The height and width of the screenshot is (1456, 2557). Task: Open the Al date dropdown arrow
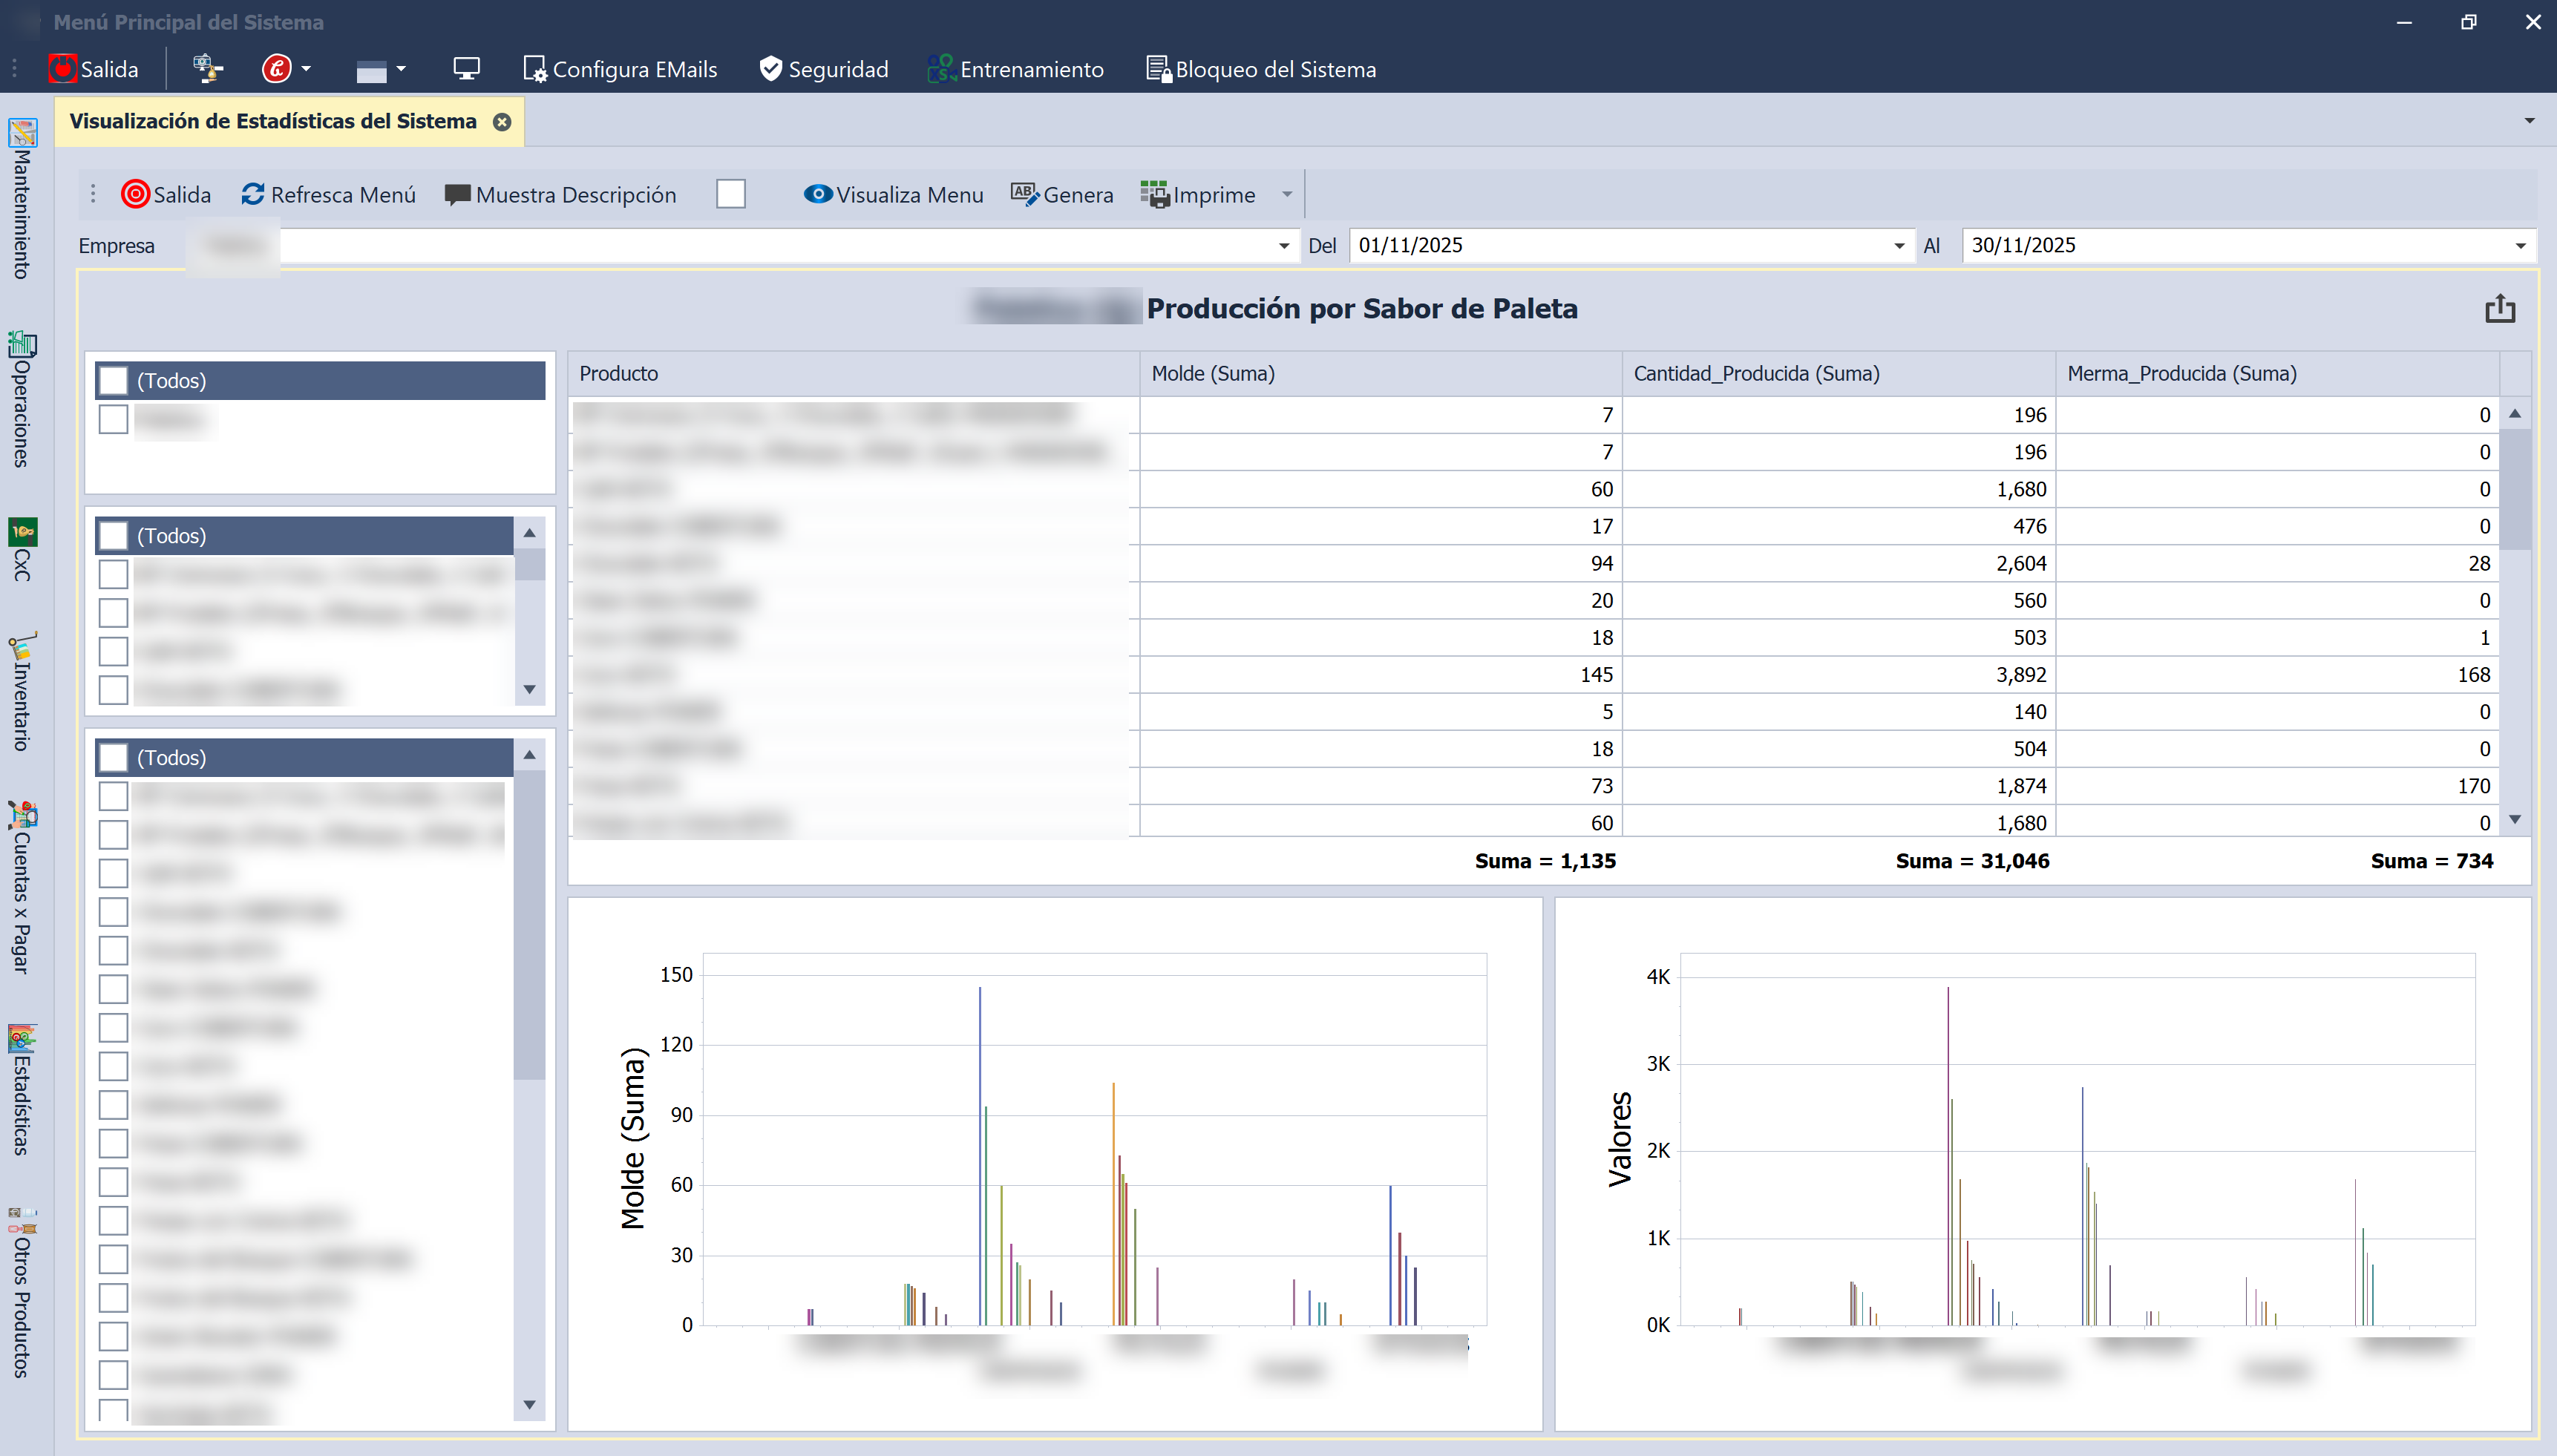(2520, 246)
